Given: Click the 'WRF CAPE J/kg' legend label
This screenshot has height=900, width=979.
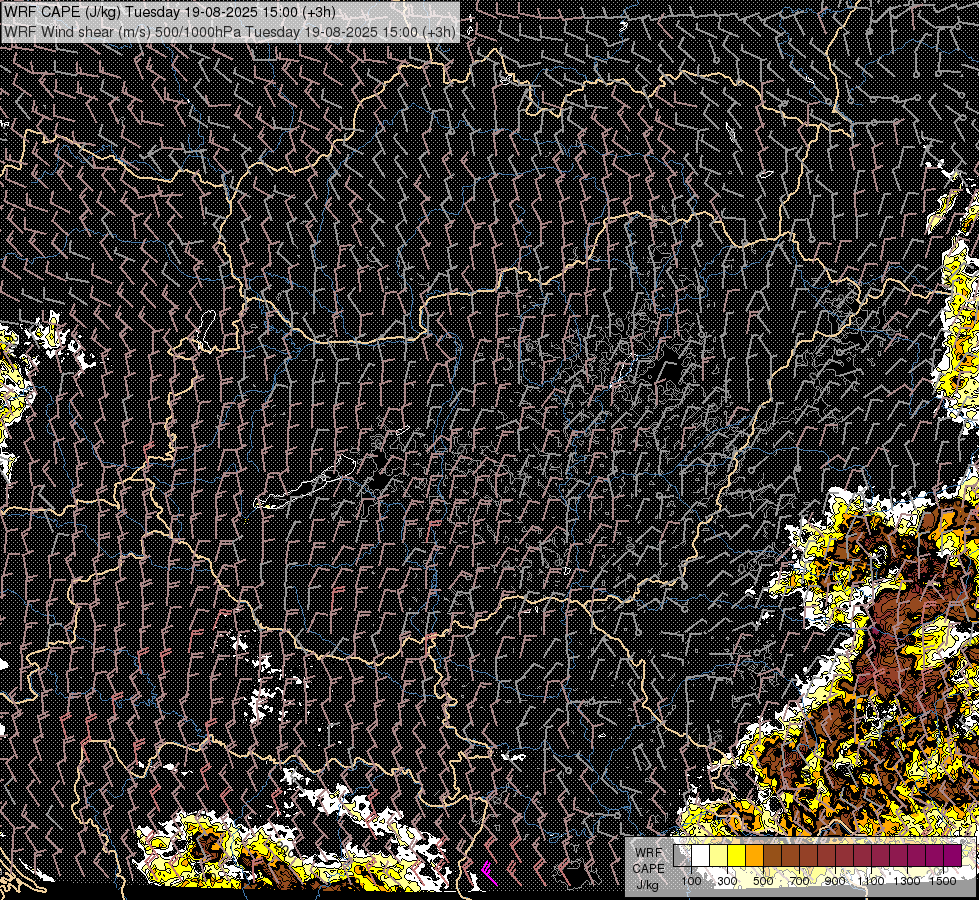Looking at the screenshot, I should (x=648, y=869).
